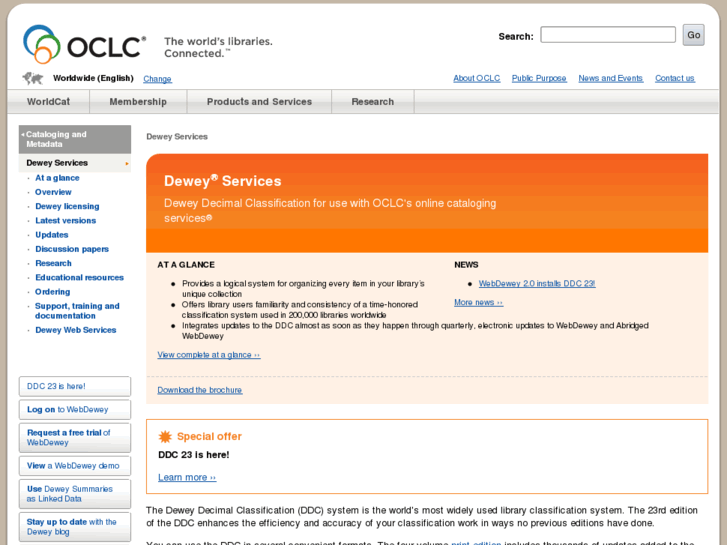Image resolution: width=727 pixels, height=545 pixels.
Task: Click the Go search button
Action: pos(693,35)
